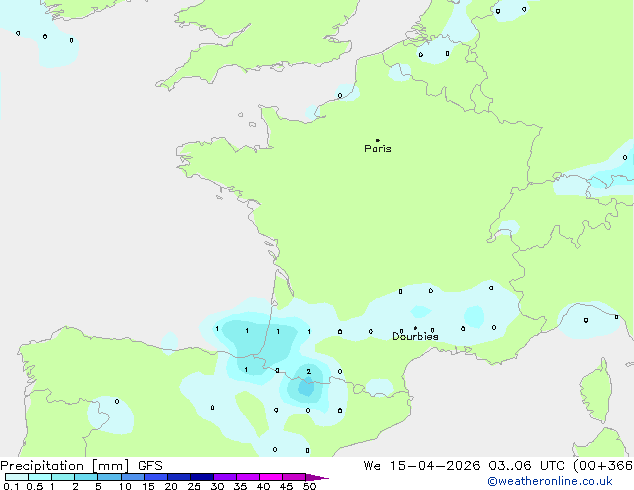Screen dimensions: 634x490
Task: Choose the 40–45 mm magenta legend swatch
Action: [271, 477]
